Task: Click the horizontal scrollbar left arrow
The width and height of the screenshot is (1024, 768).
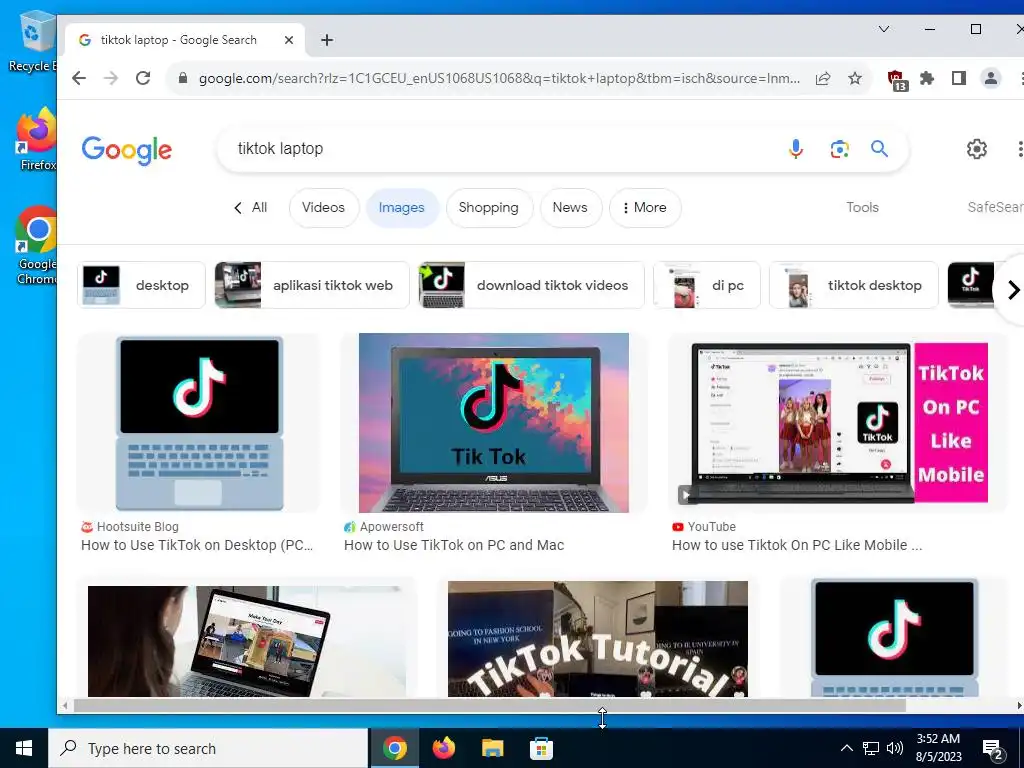Action: [x=65, y=705]
